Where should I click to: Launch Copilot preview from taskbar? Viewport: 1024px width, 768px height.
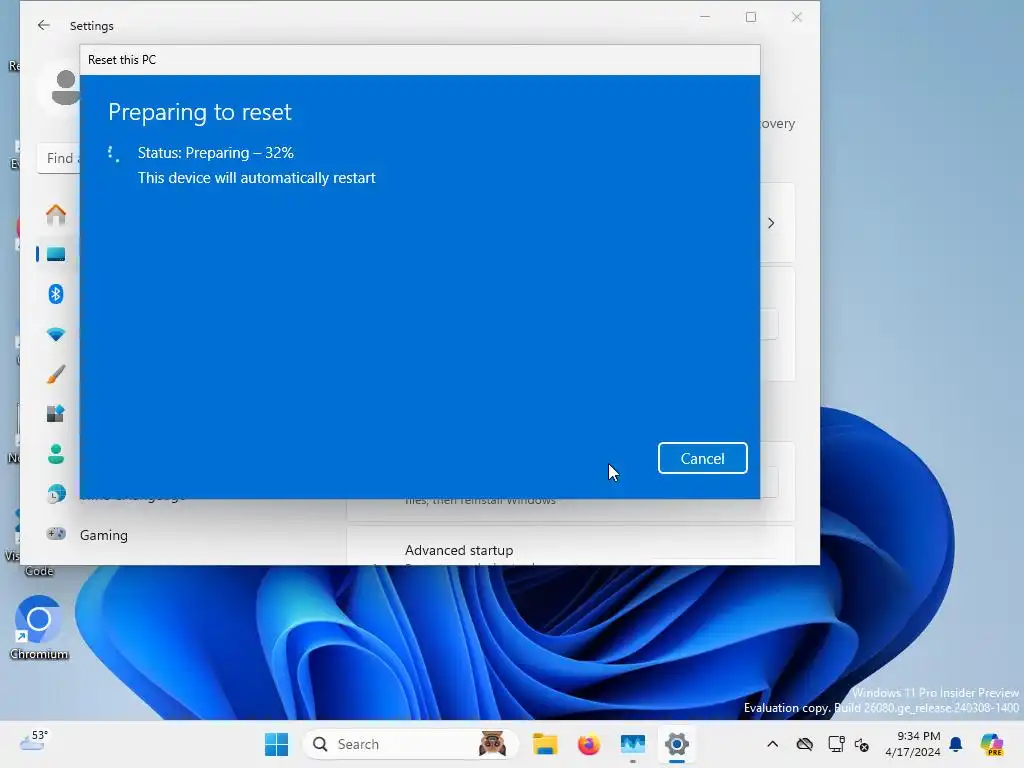click(992, 744)
